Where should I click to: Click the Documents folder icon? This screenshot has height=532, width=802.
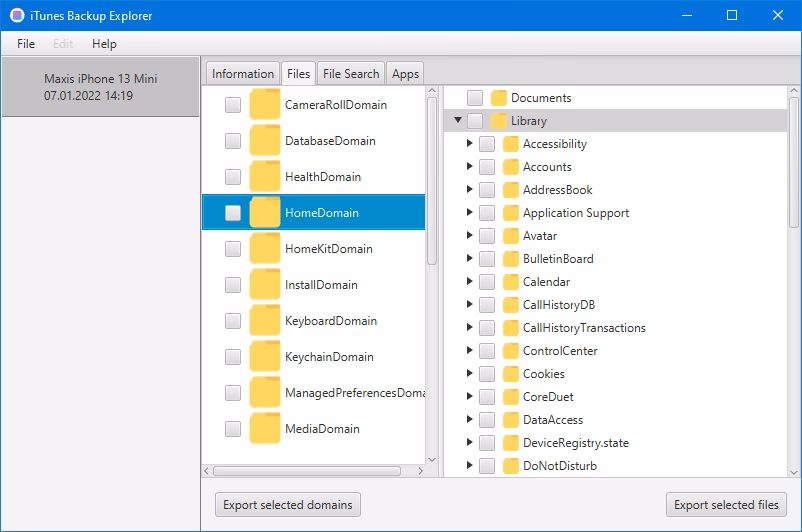tap(499, 98)
